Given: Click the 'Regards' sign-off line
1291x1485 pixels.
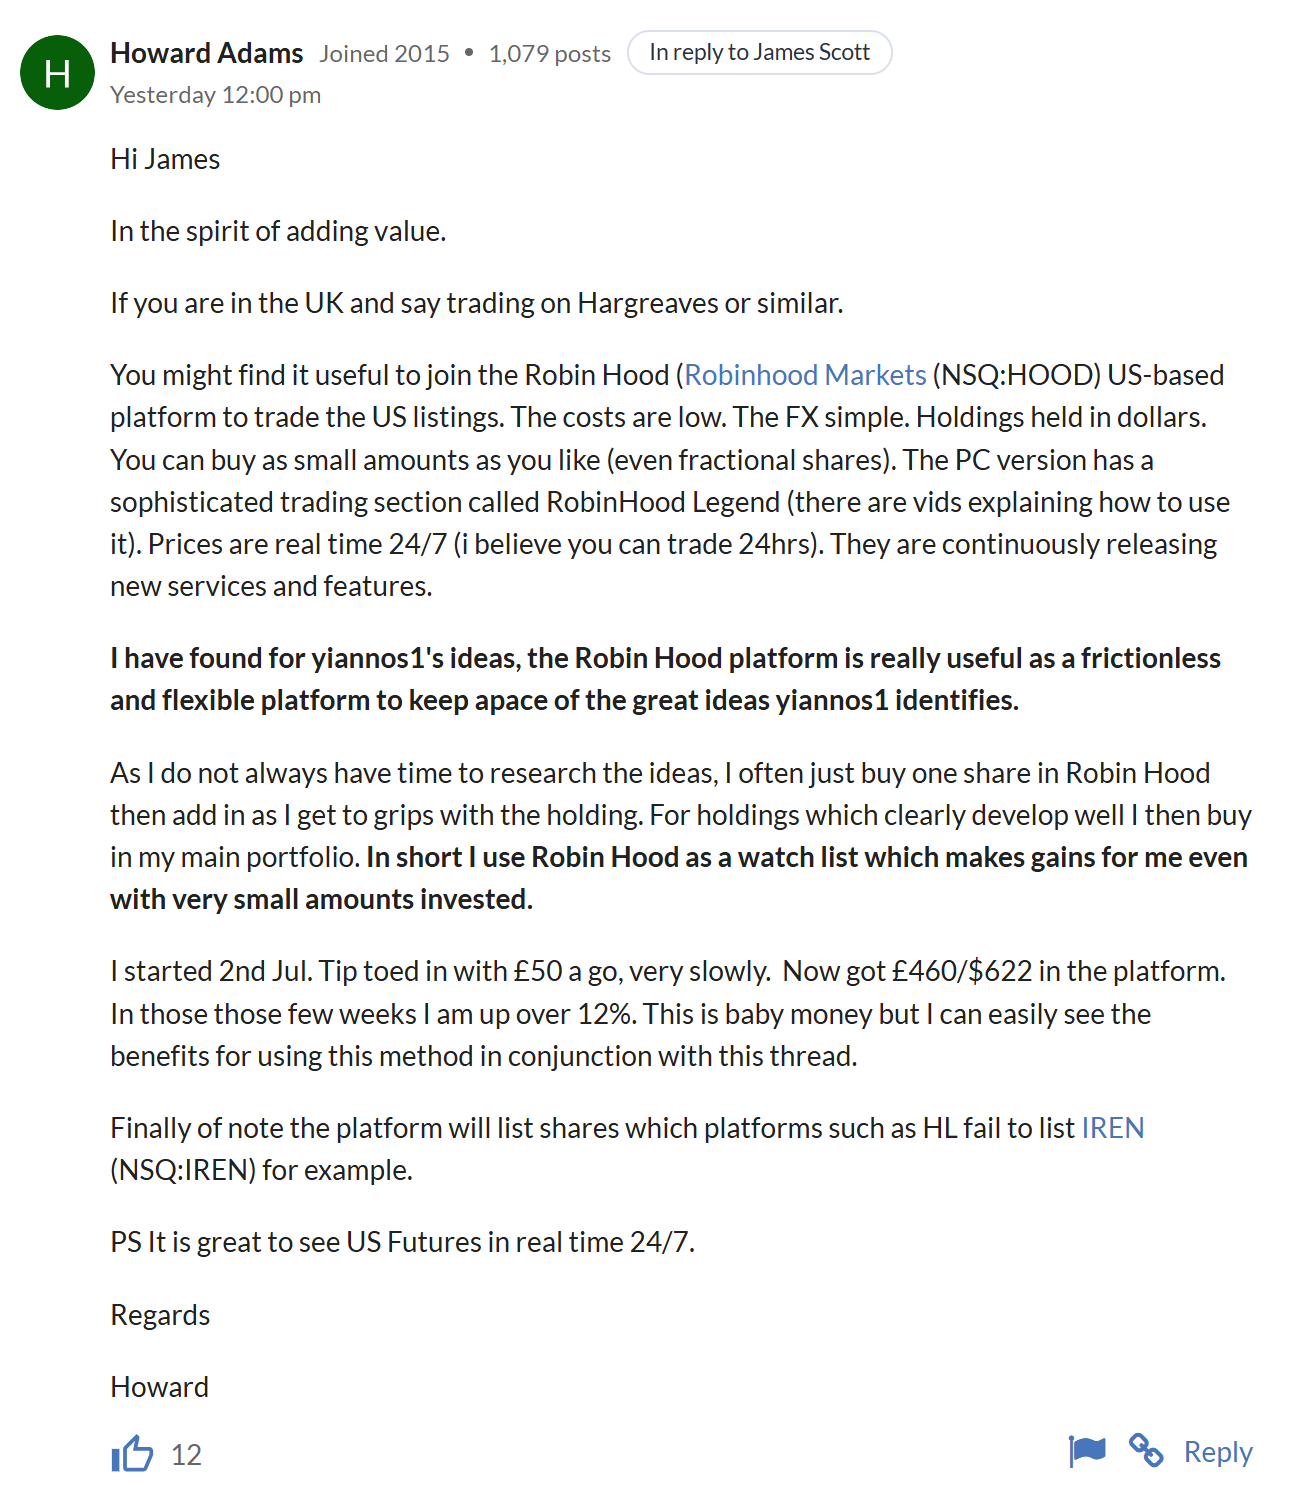Looking at the screenshot, I should (160, 1315).
